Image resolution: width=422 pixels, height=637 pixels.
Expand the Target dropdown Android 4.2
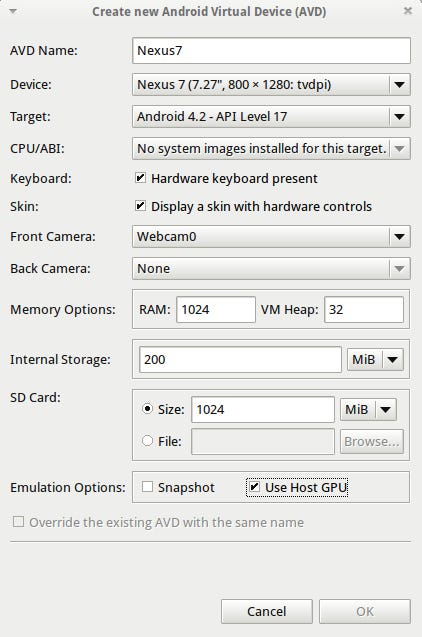pyautogui.click(x=271, y=117)
